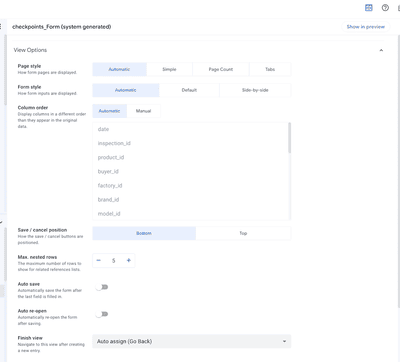Screen dimensions: 400x362
Task: Click the column order list scrollbar
Action: pyautogui.click(x=289, y=138)
